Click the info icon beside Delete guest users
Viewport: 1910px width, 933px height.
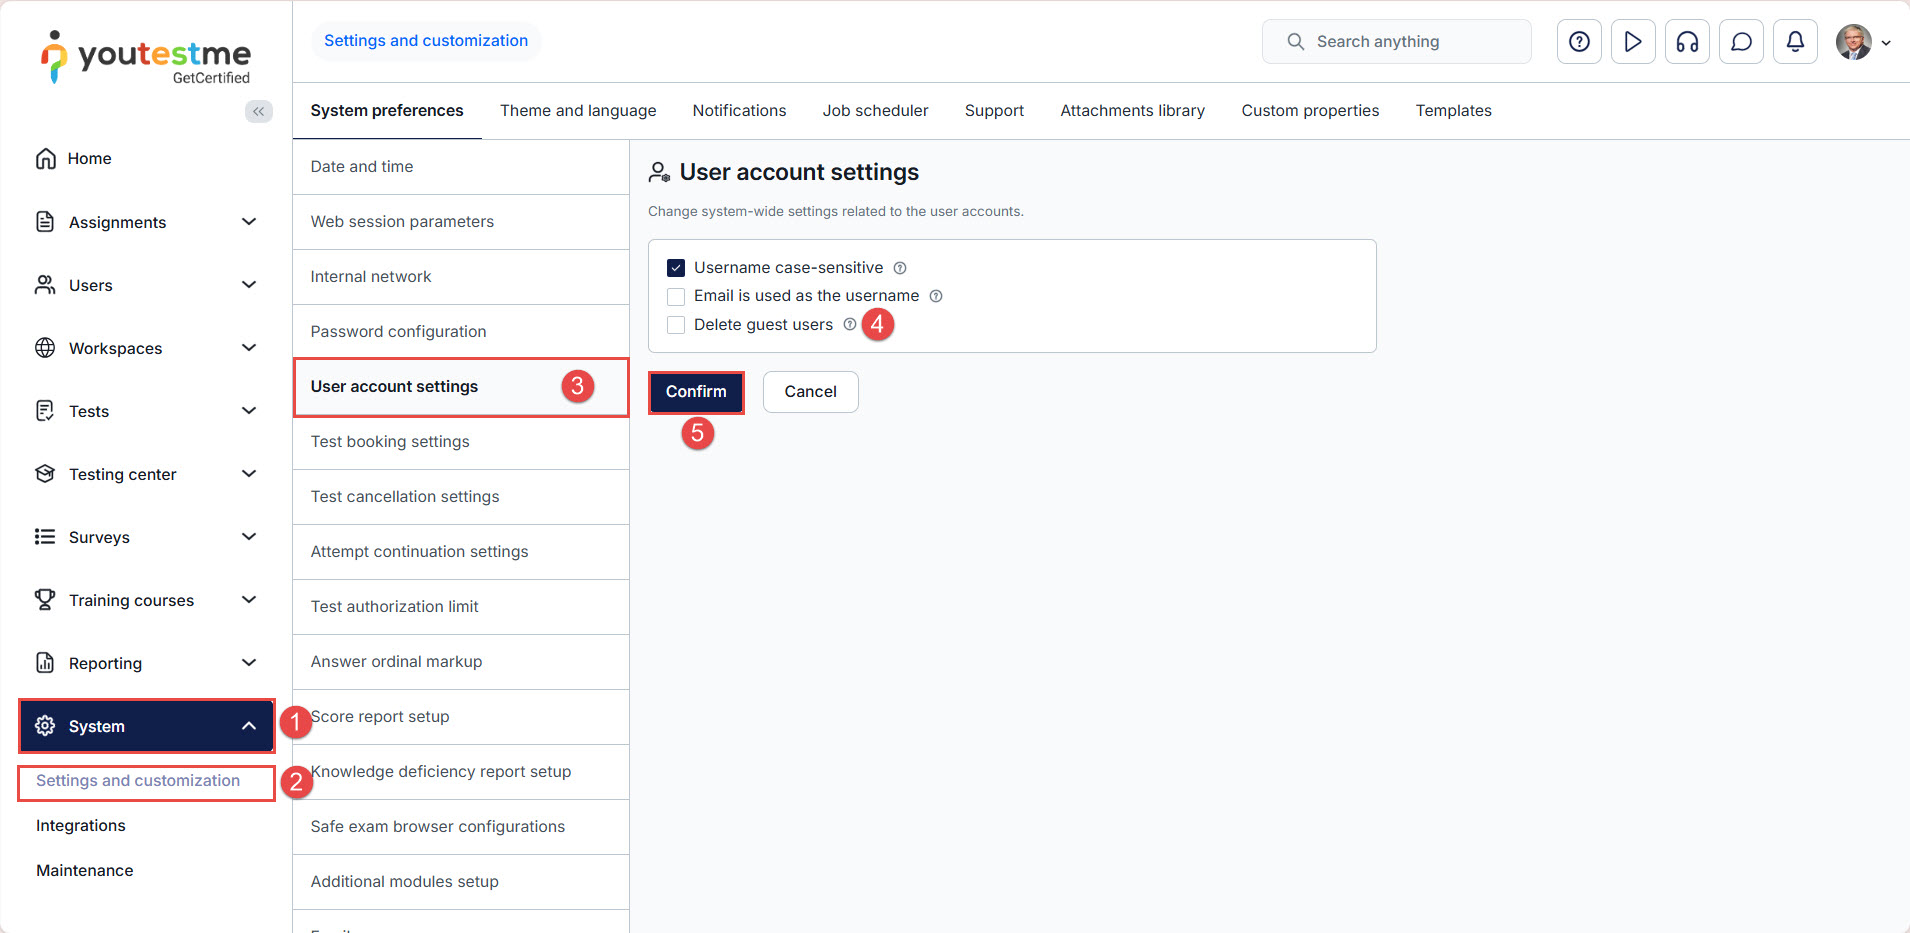tap(850, 324)
